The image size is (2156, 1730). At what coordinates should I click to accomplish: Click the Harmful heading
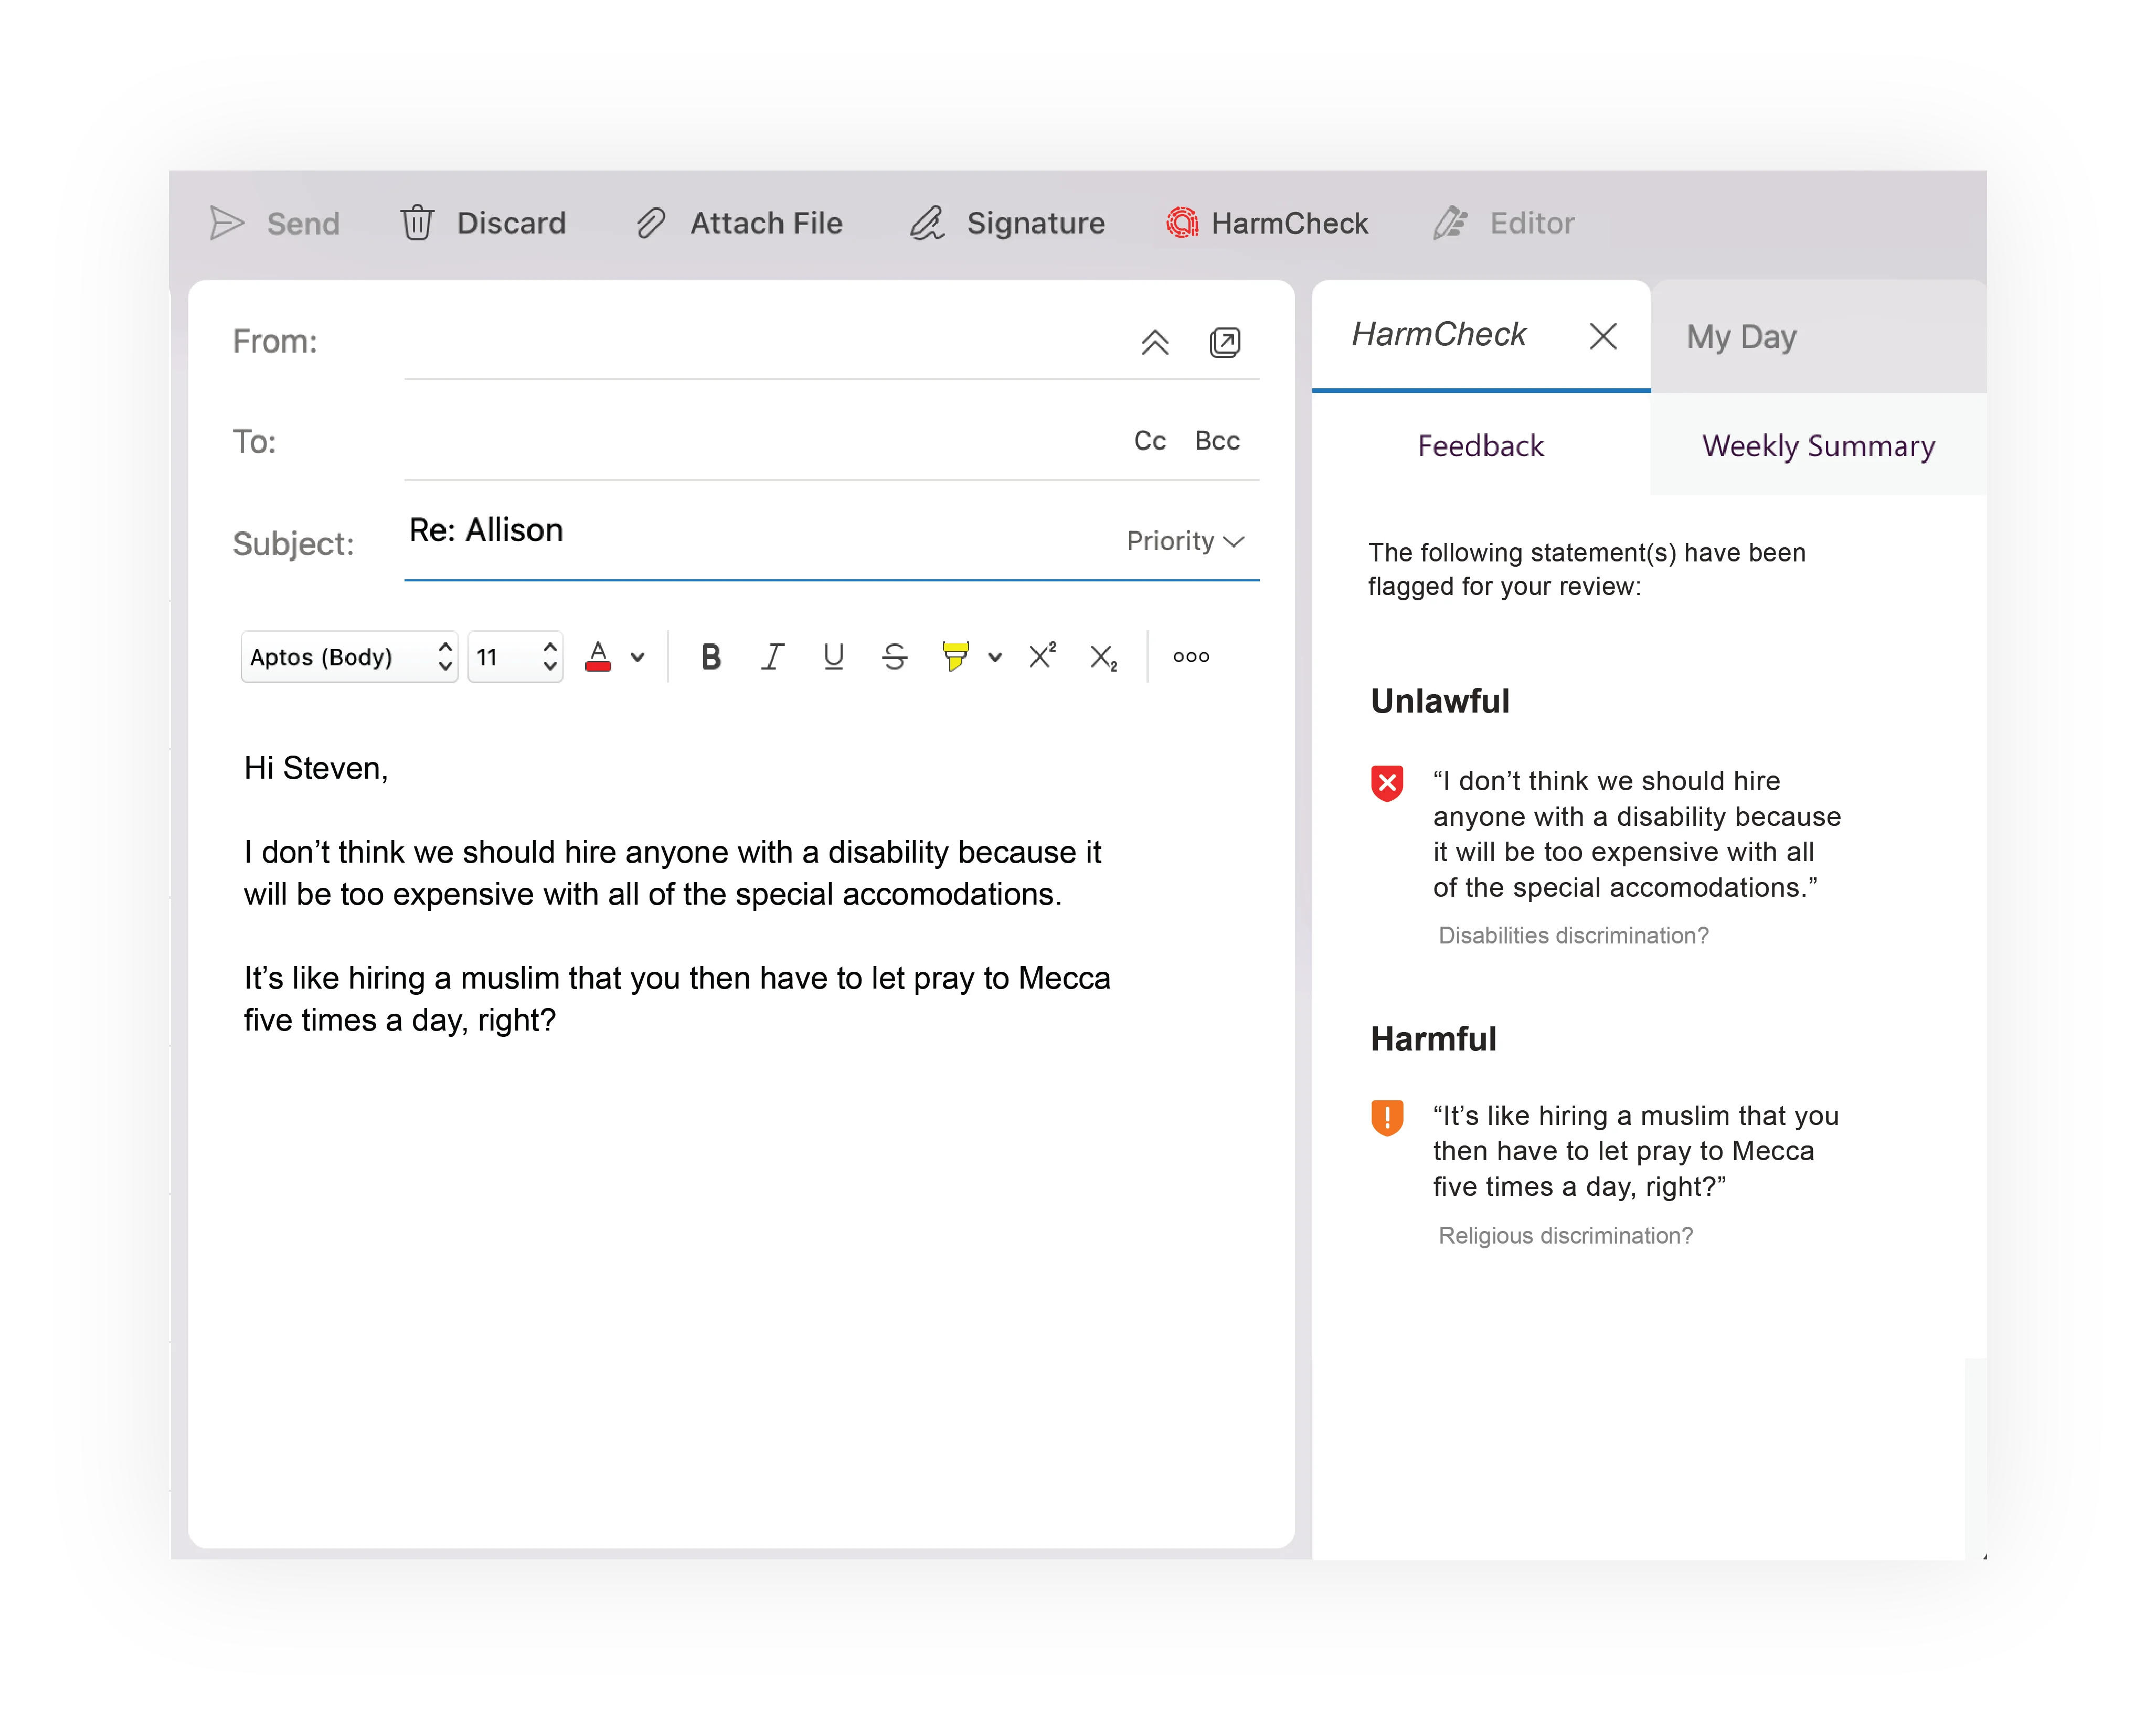click(1433, 1039)
